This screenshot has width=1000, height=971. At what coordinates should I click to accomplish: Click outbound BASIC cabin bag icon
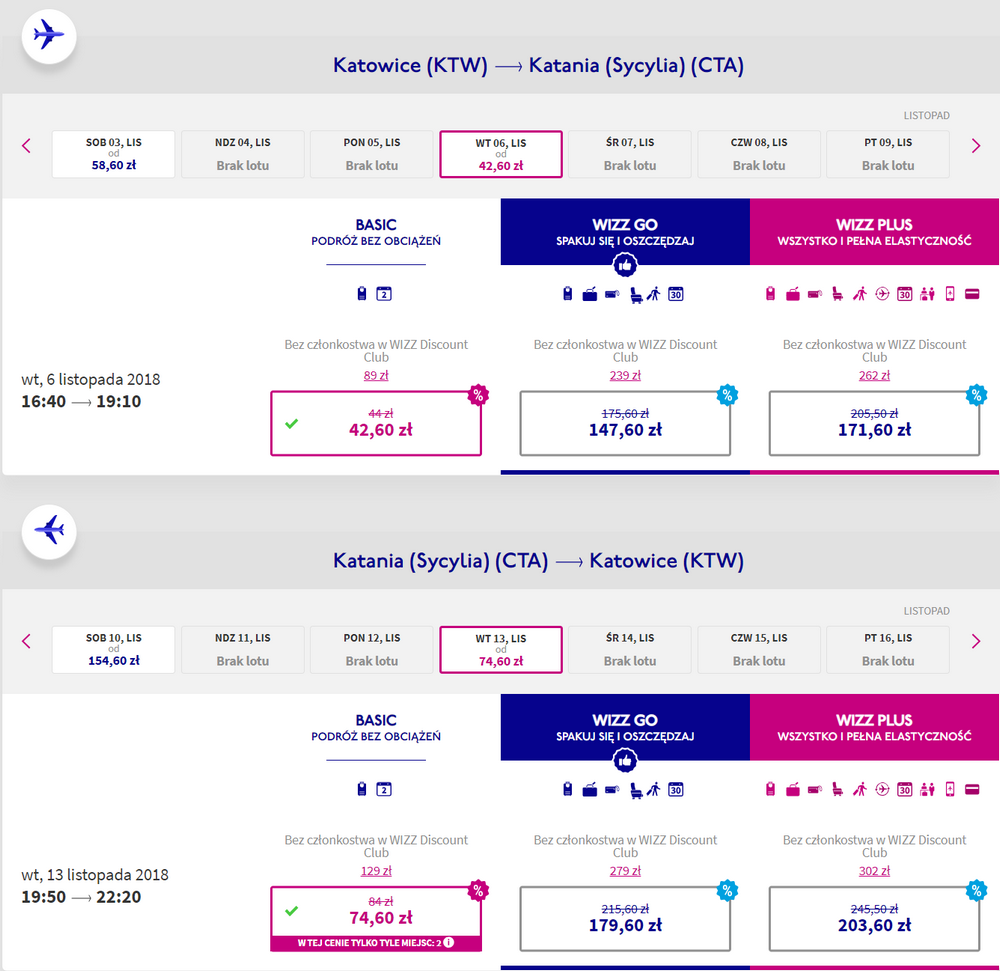(x=362, y=293)
